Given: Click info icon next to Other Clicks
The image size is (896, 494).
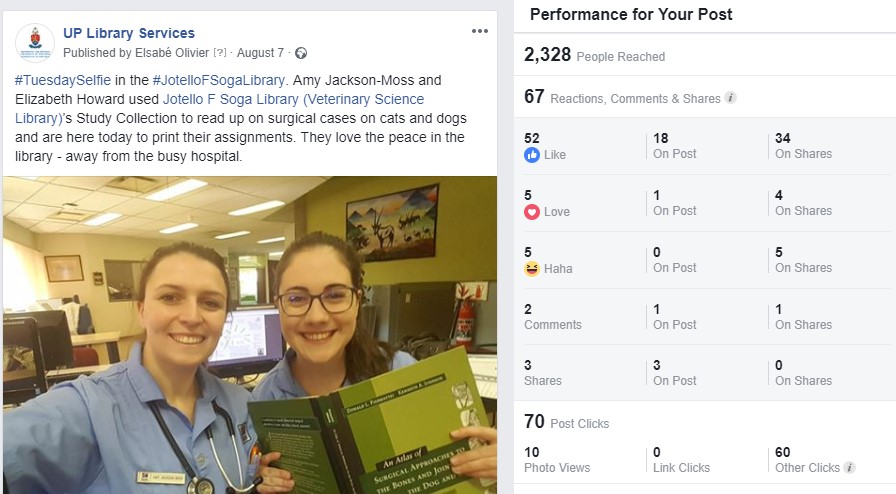Looking at the screenshot, I should (x=850, y=467).
